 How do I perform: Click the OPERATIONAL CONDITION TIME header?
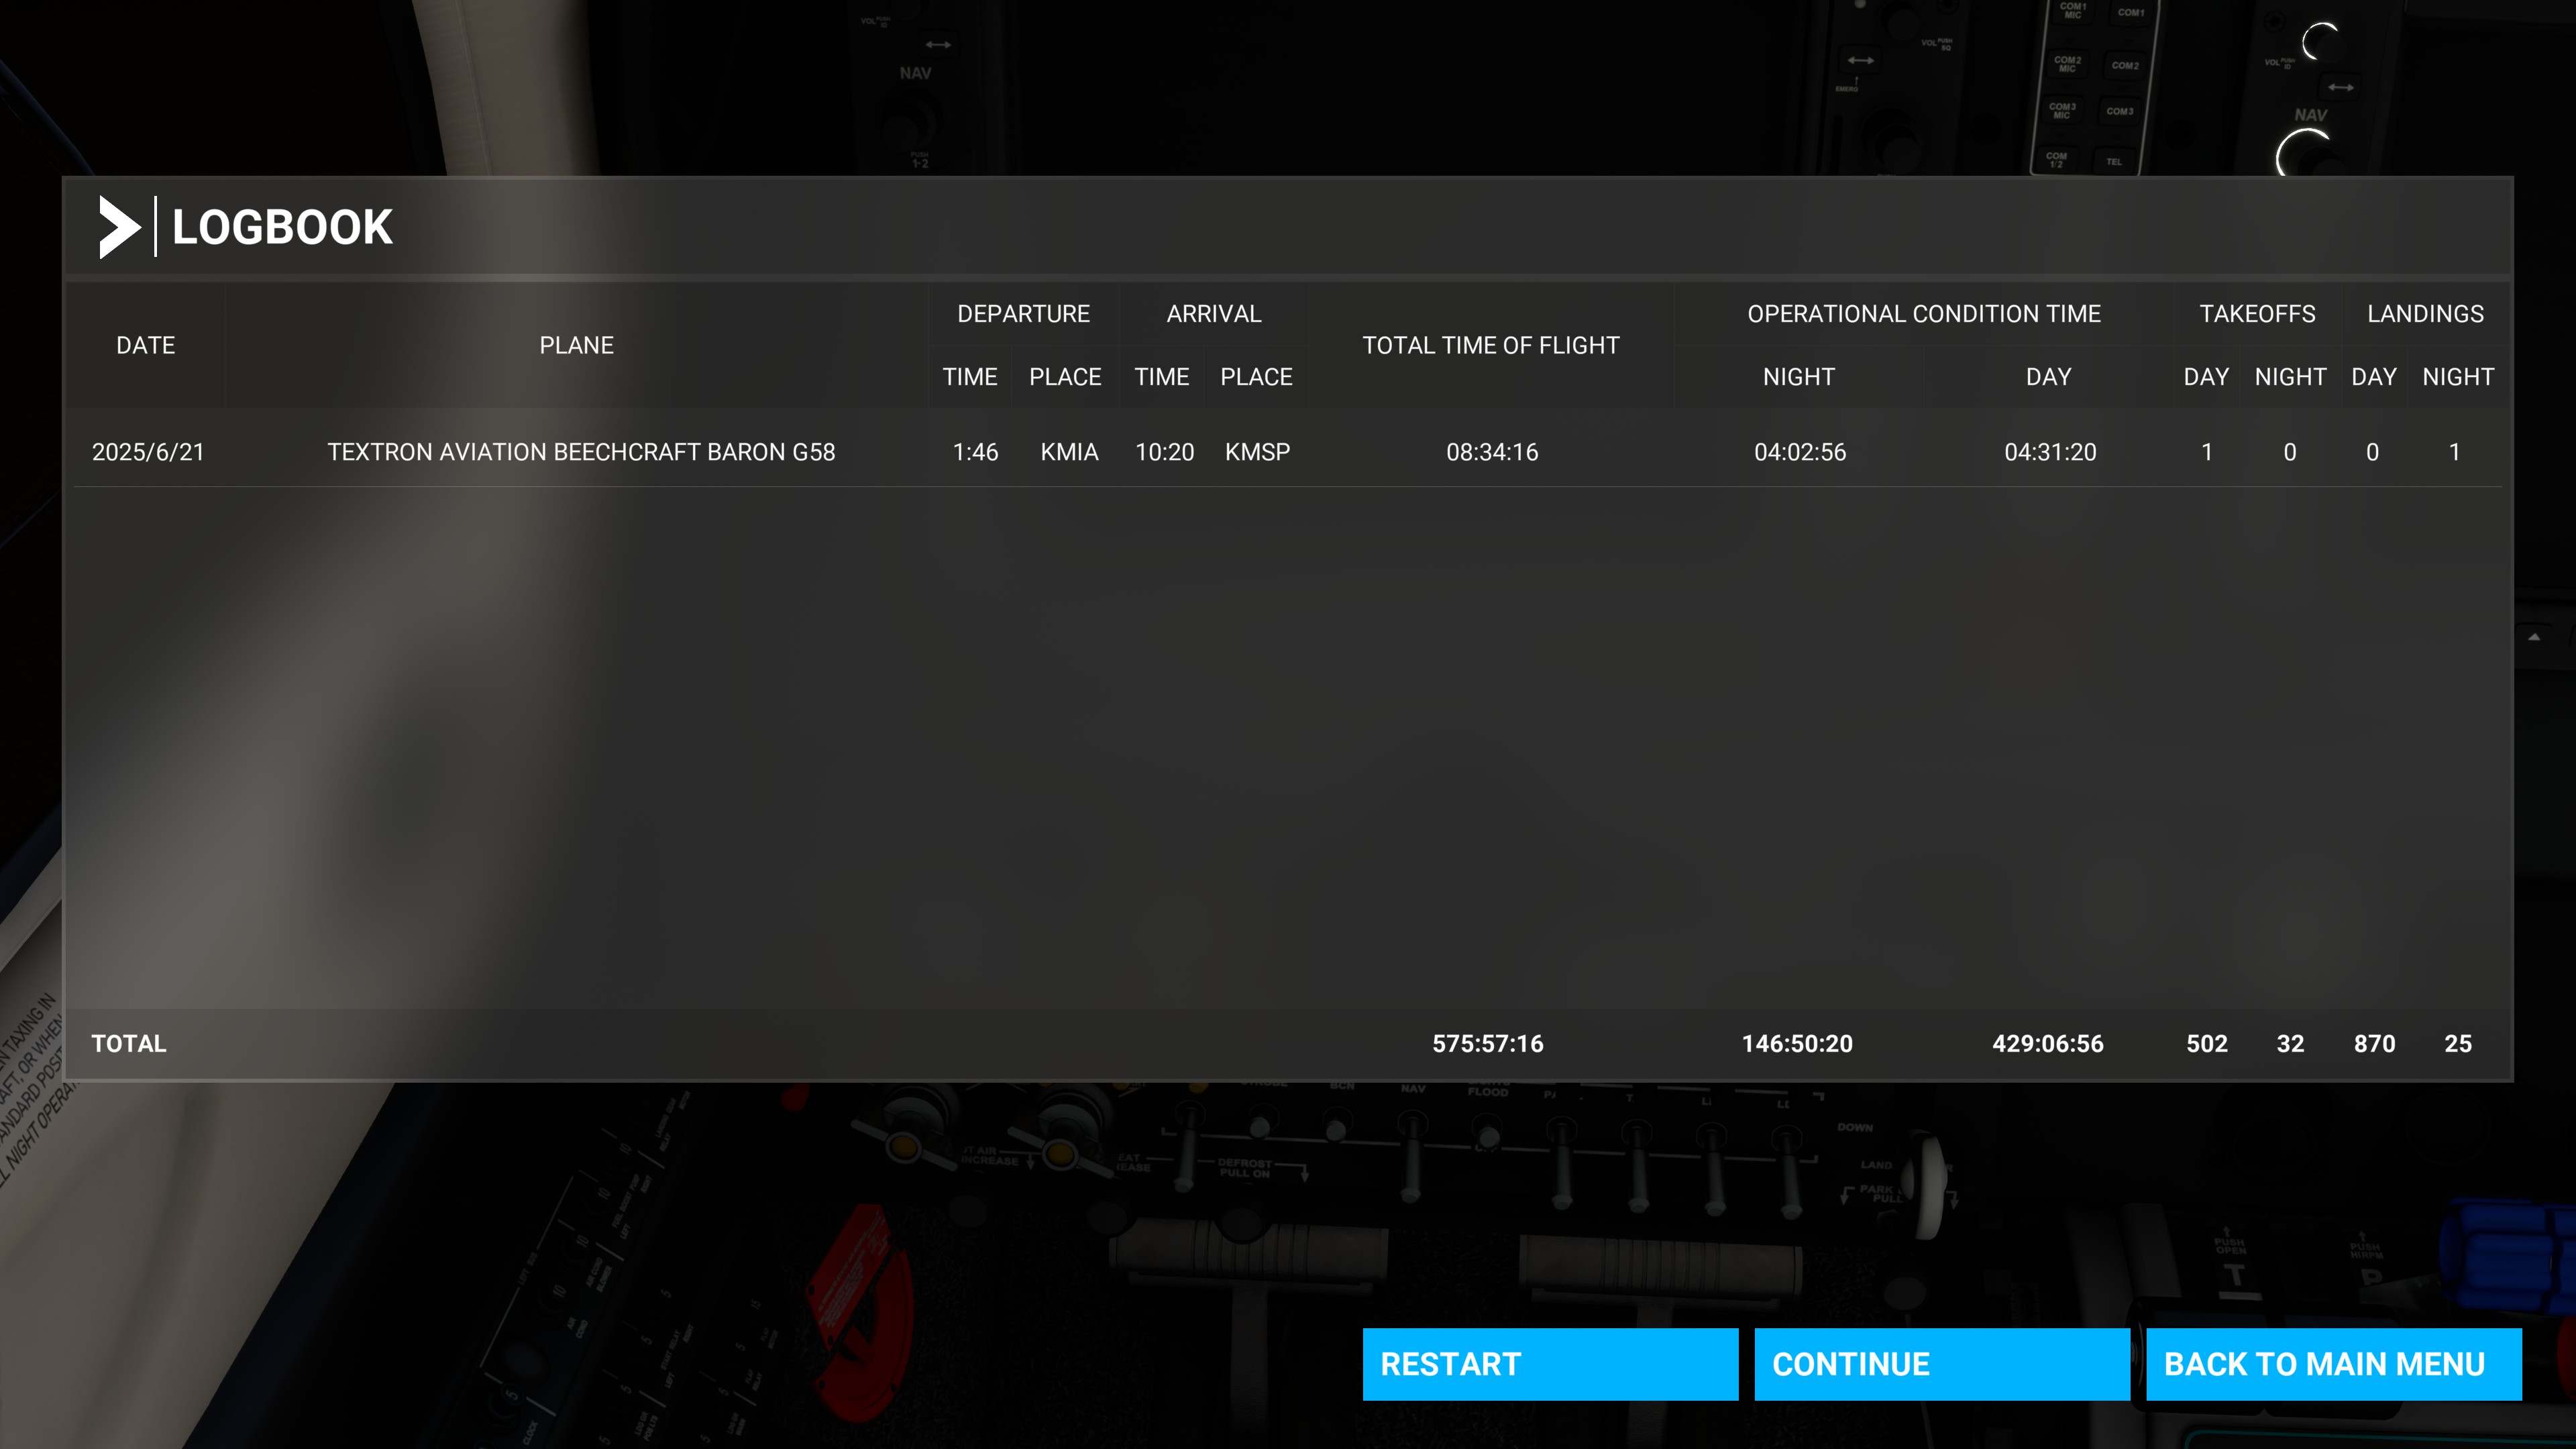tap(1924, 314)
